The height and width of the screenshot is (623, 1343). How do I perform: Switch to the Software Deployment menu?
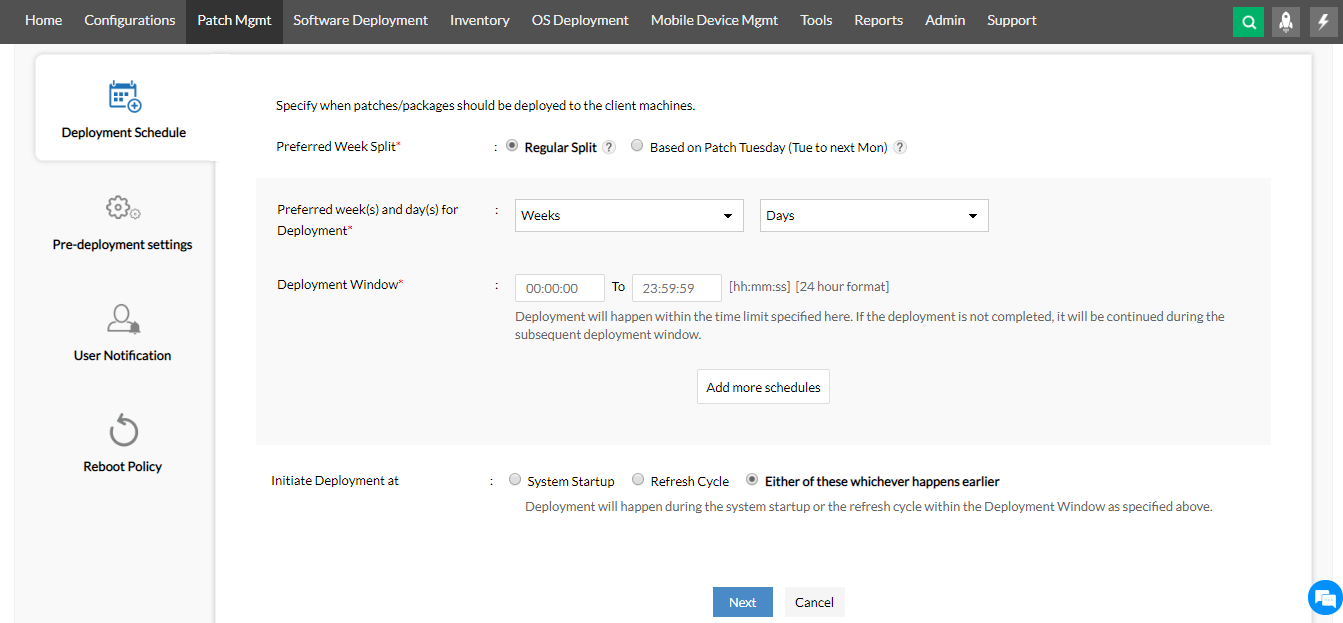point(360,20)
